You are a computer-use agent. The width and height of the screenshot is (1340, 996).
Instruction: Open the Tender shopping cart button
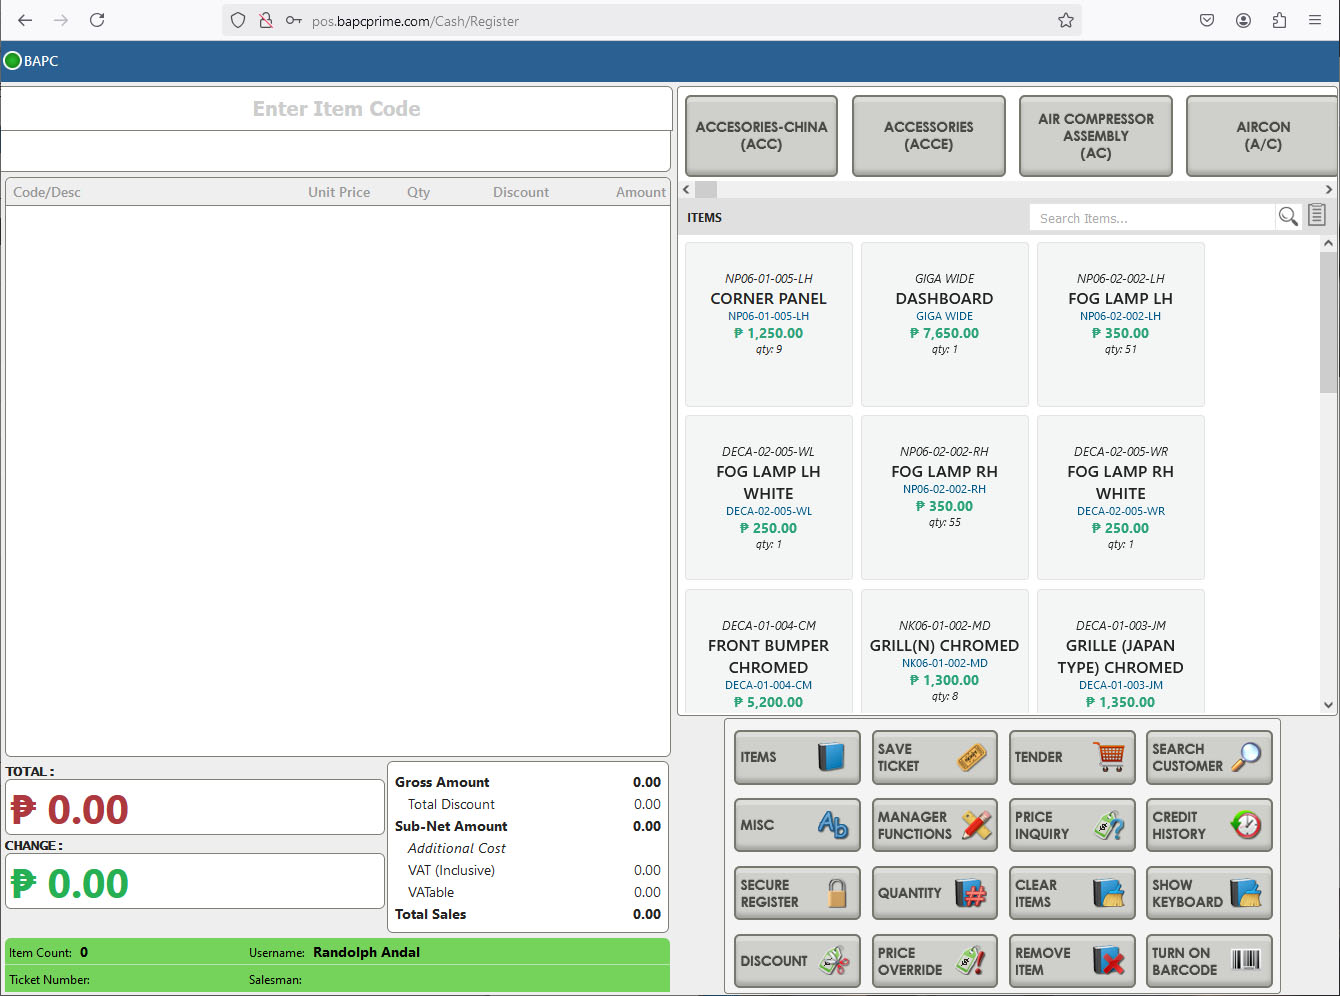pyautogui.click(x=1072, y=757)
